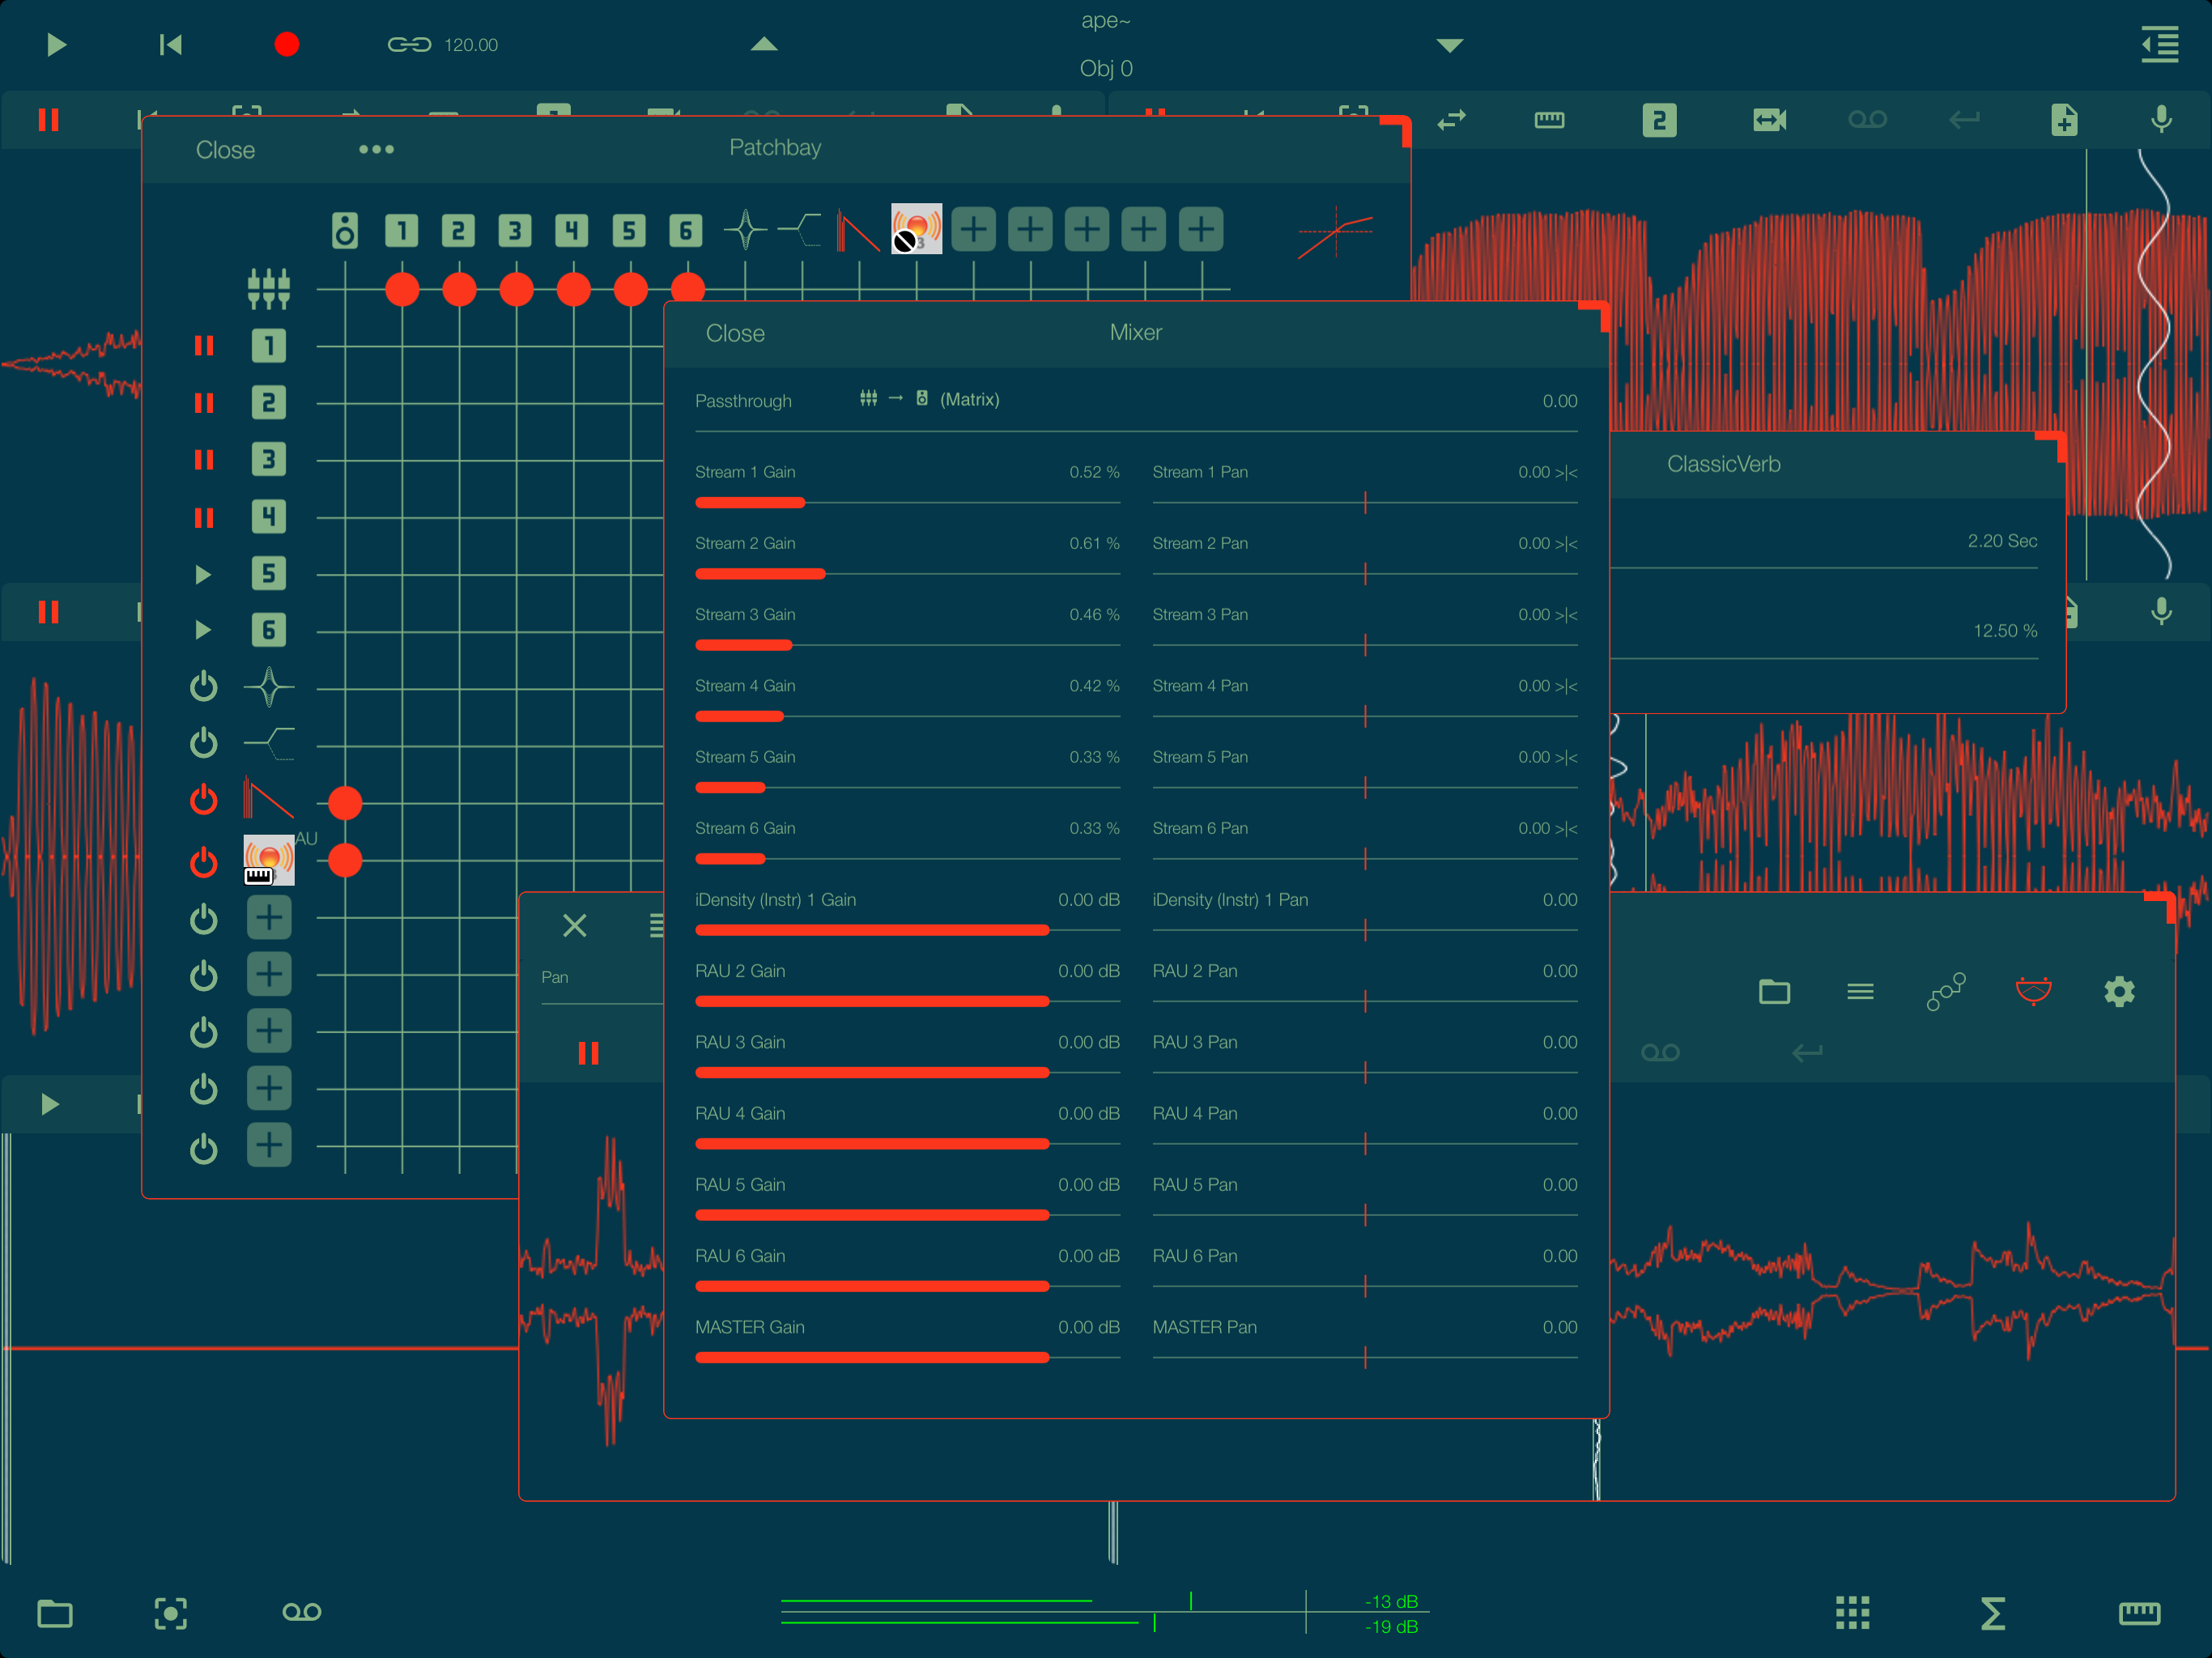2212x1658 pixels.
Task: Close the Patchbay panel
Action: (225, 150)
